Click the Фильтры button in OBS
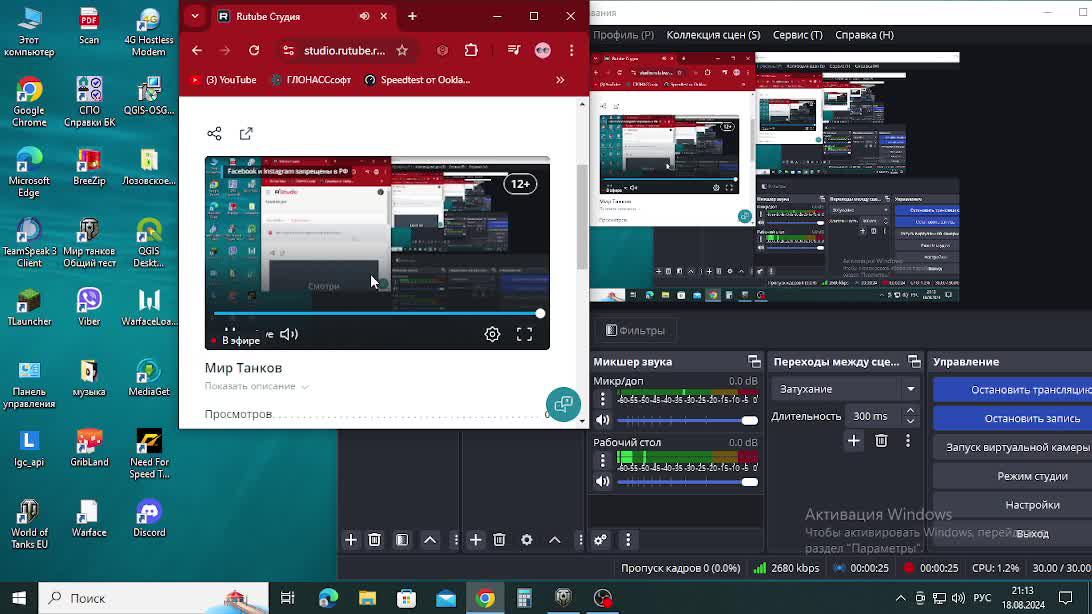Image resolution: width=1092 pixels, height=614 pixels. (635, 331)
